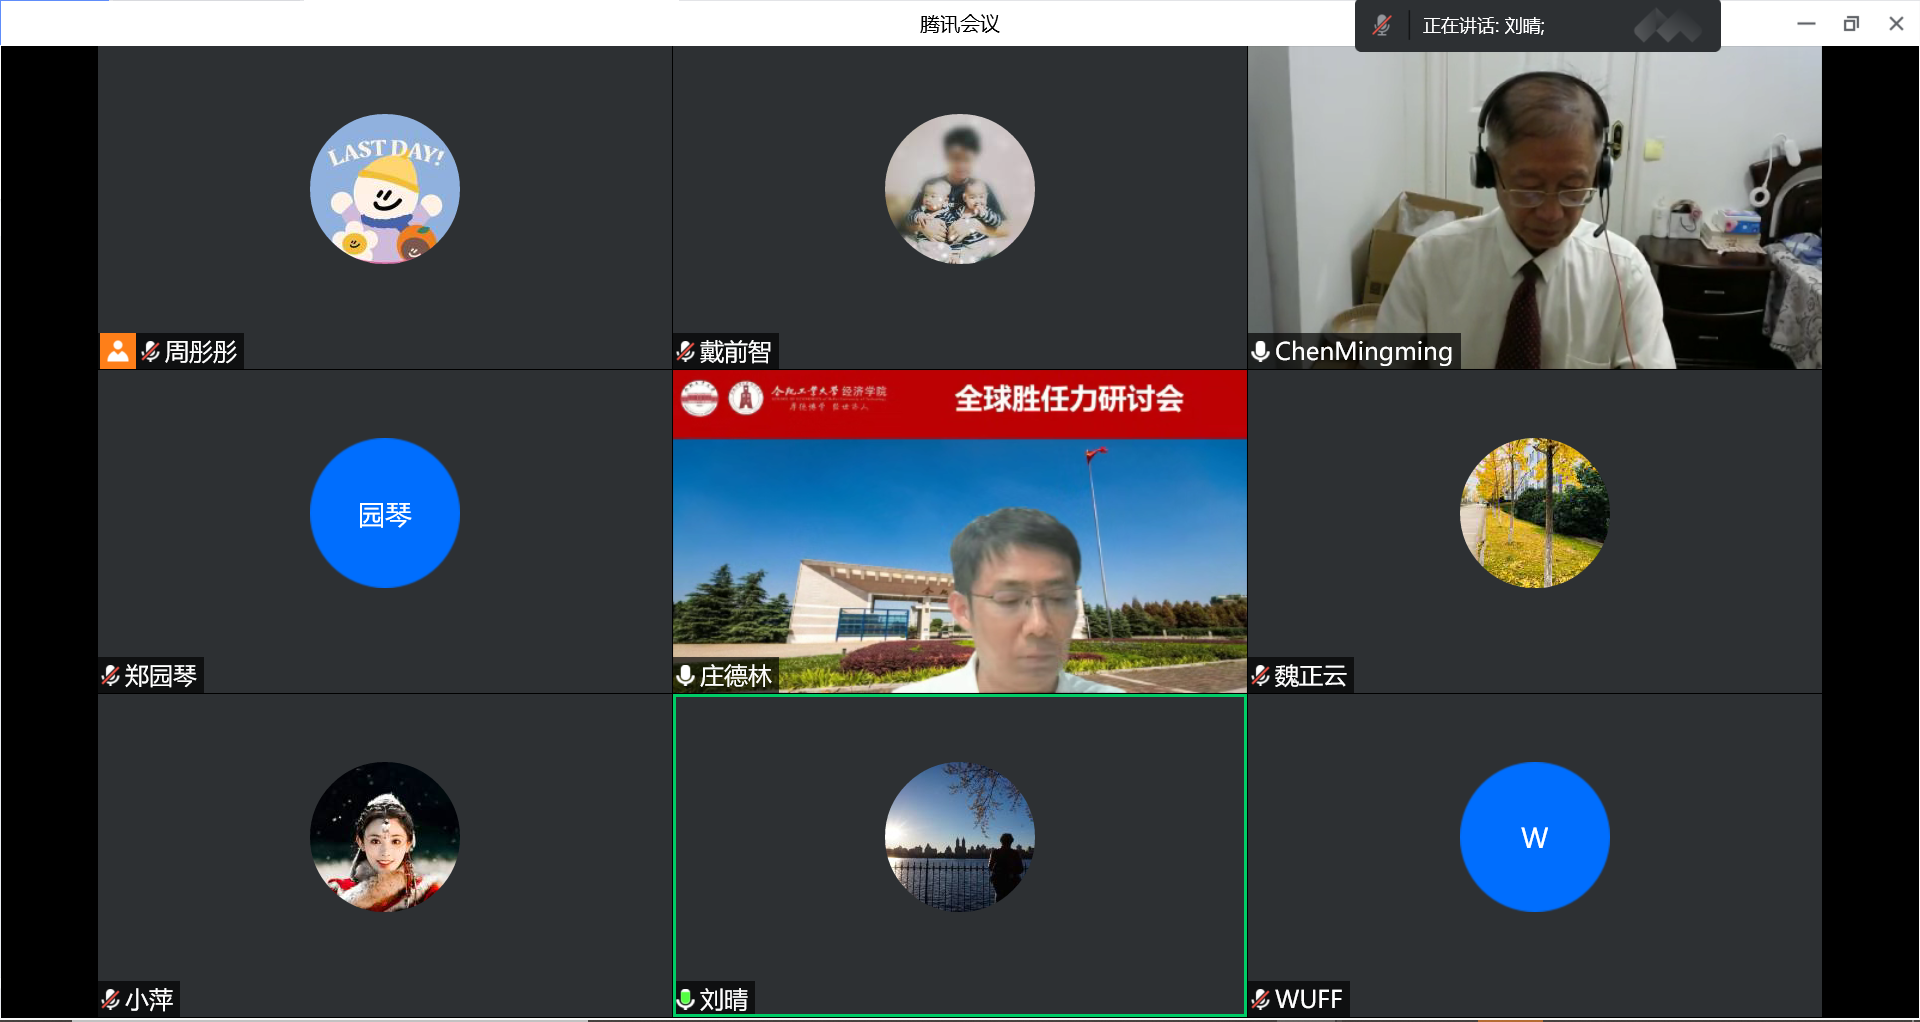Click the yellow autumn trees avatar

click(x=1534, y=513)
